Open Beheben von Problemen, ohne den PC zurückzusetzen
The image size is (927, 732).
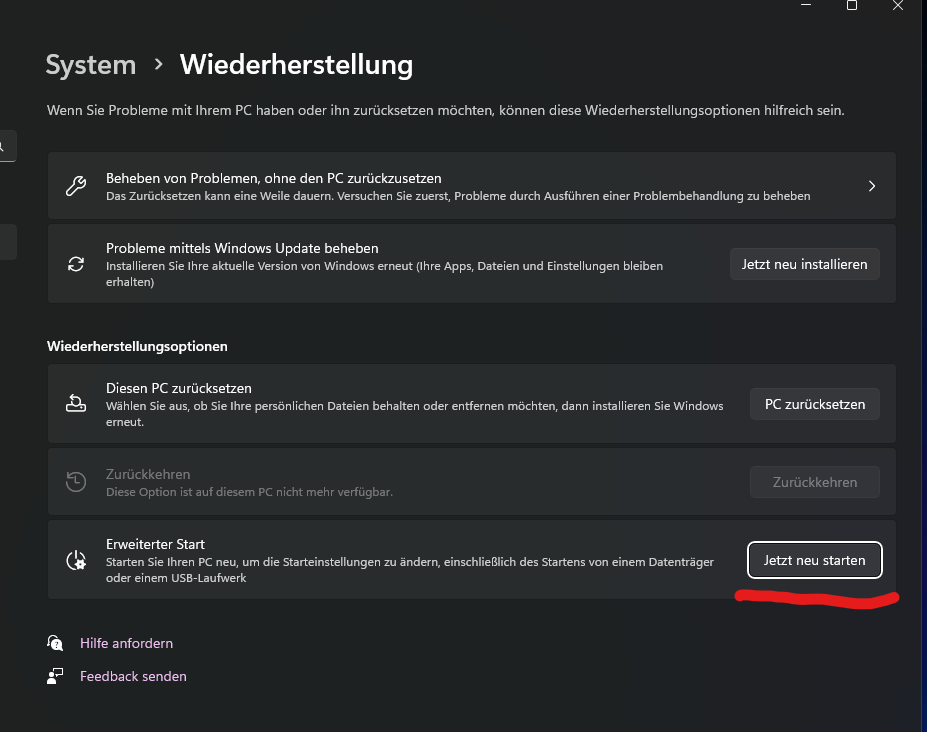472,186
